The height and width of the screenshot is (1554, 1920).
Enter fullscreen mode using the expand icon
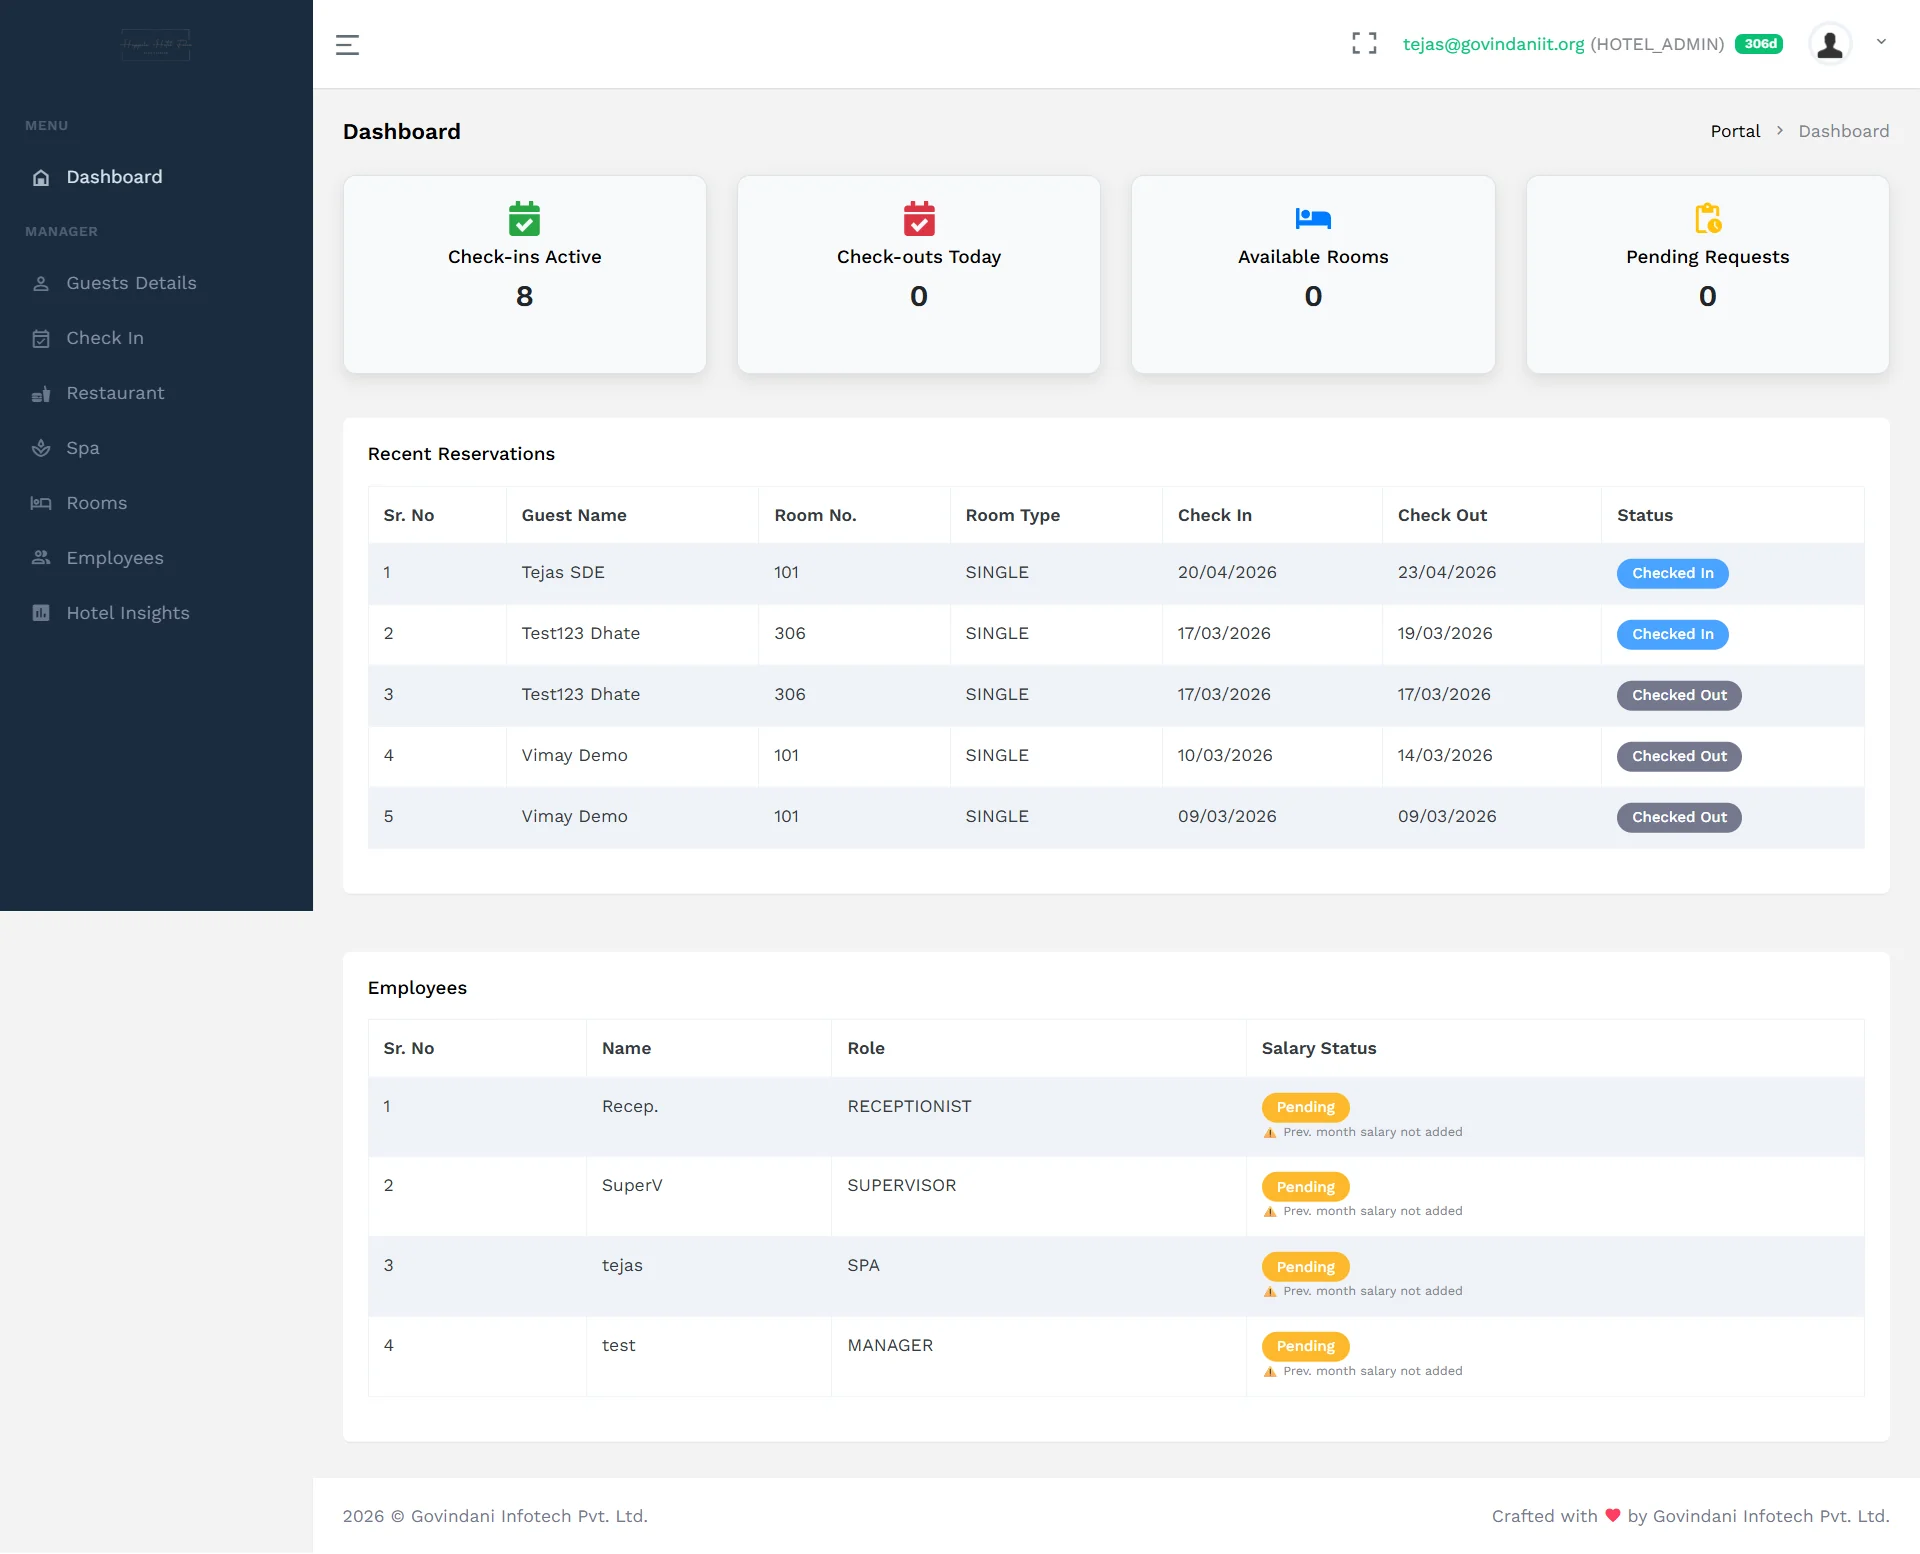[x=1364, y=43]
